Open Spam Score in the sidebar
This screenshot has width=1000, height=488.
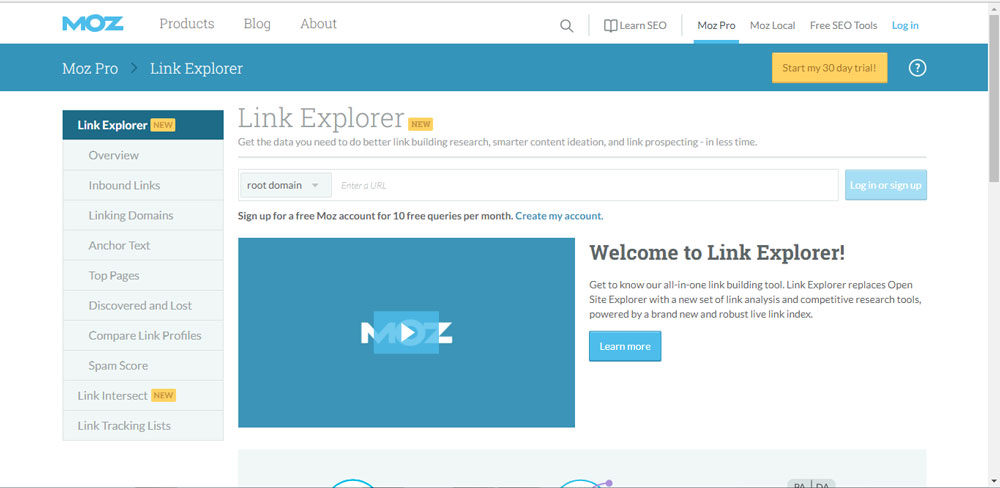point(118,365)
